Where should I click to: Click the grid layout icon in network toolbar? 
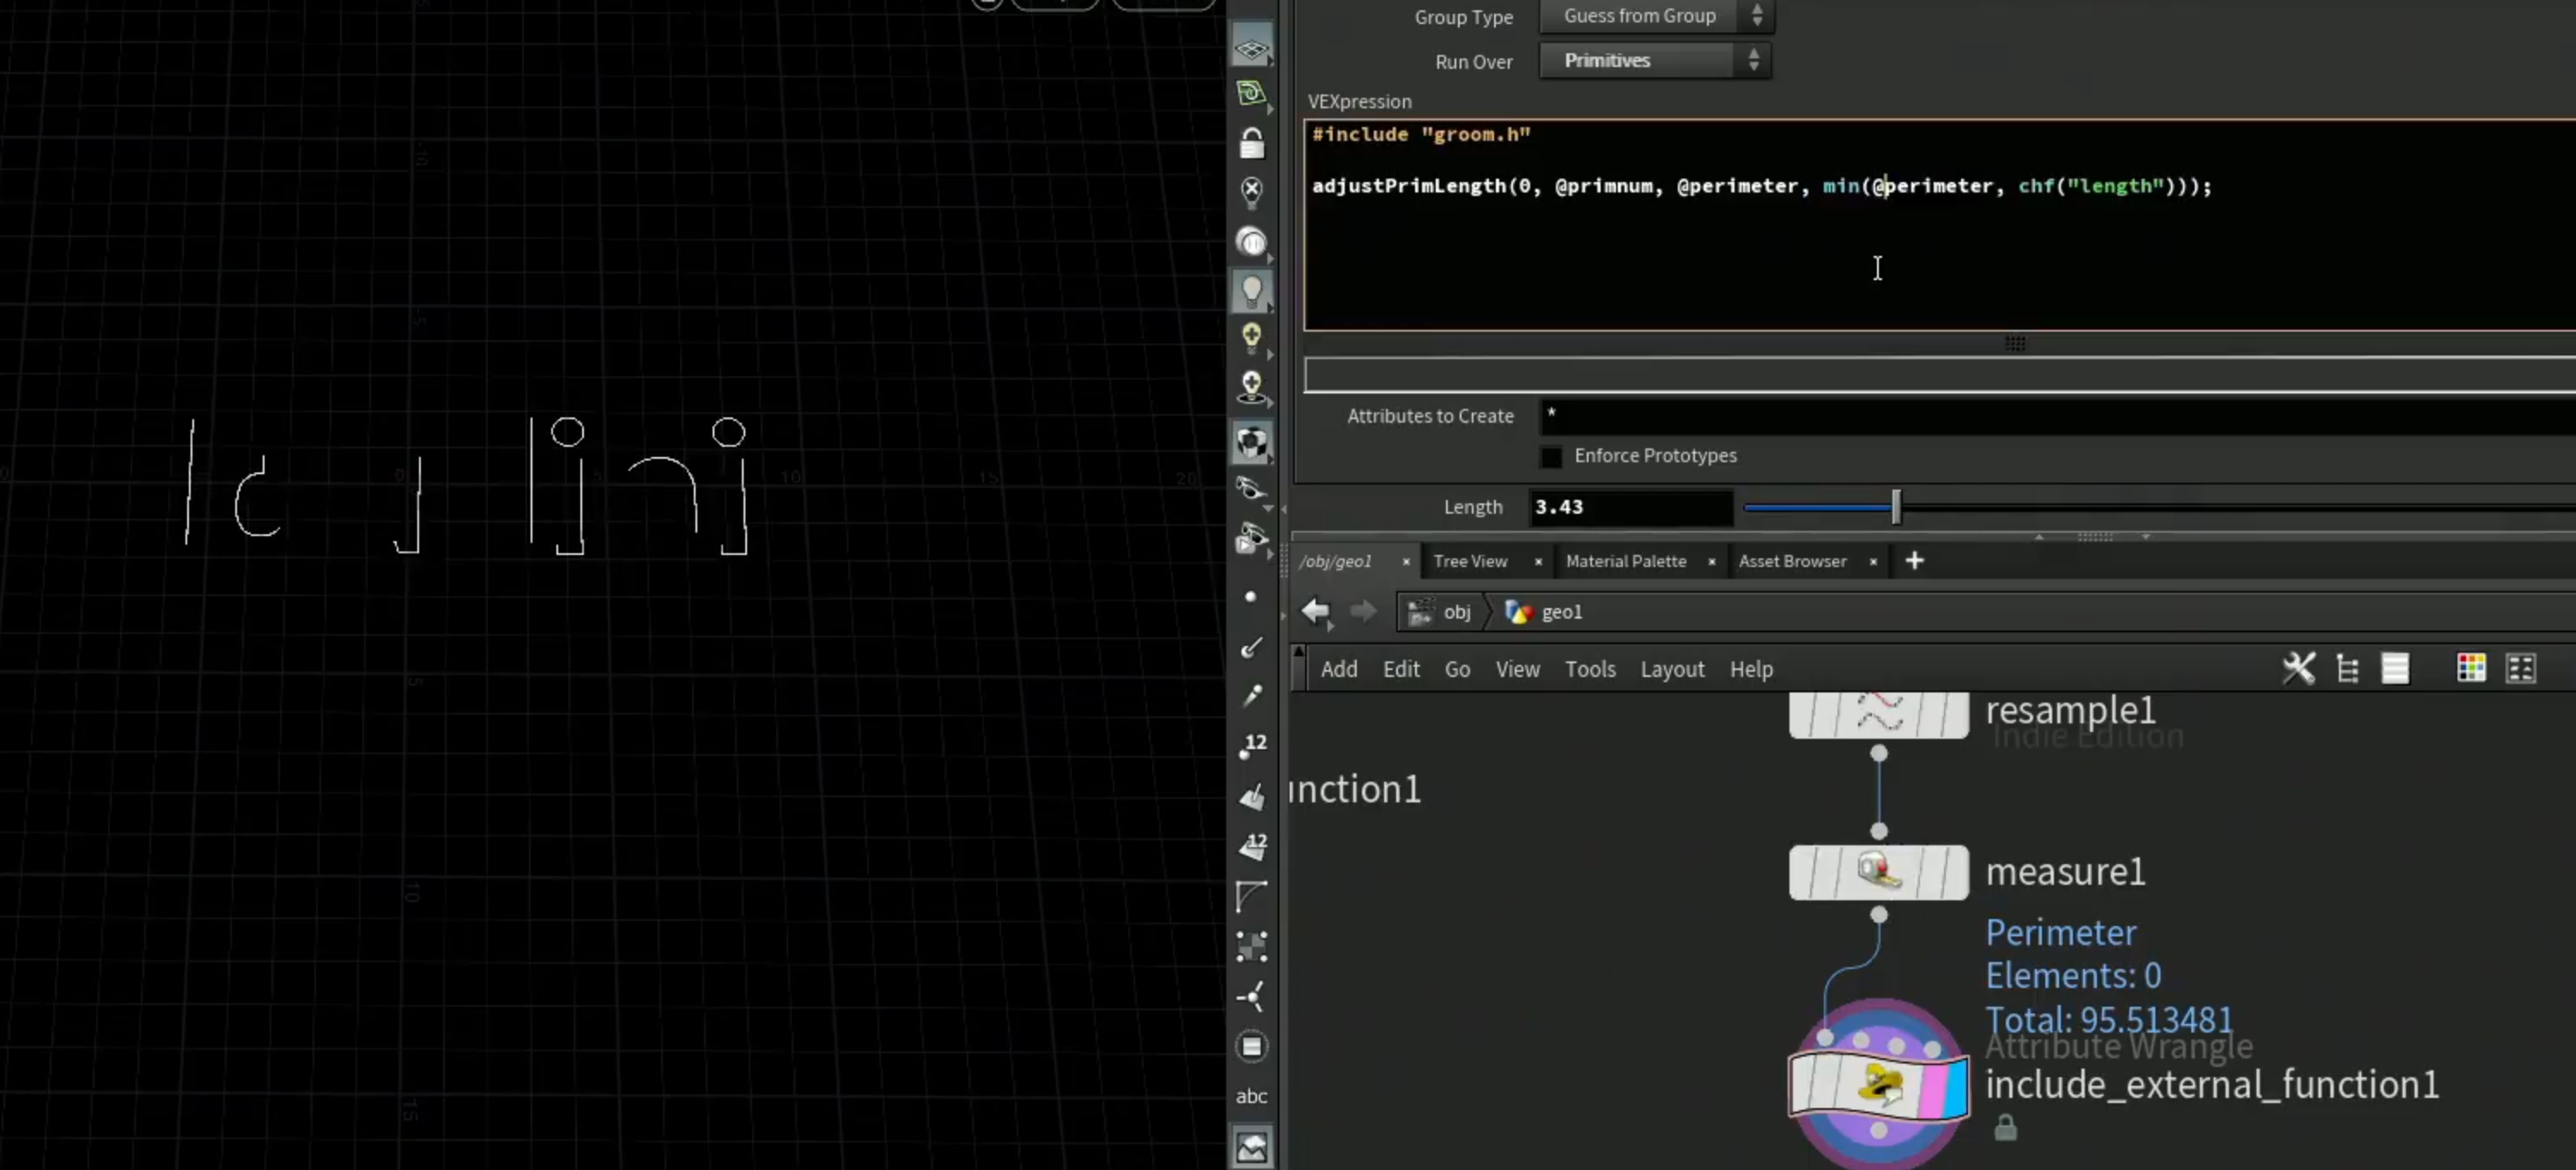(x=2521, y=668)
